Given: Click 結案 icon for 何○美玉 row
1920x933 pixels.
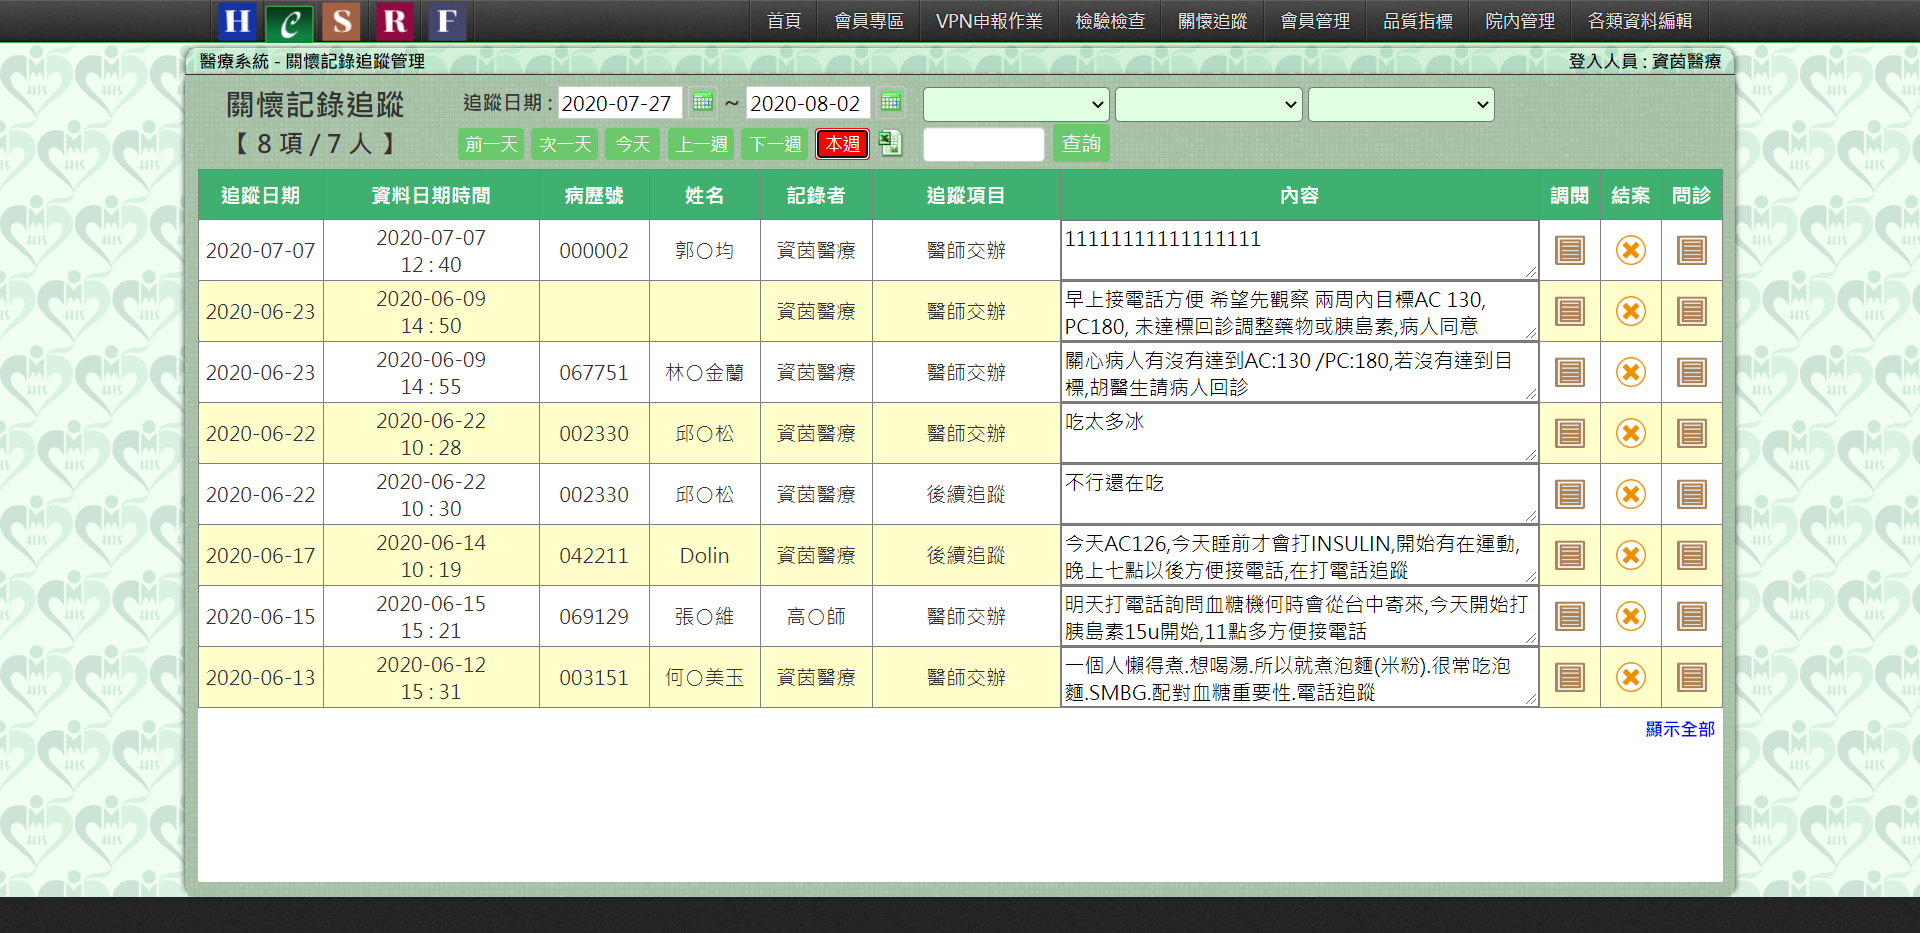Looking at the screenshot, I should point(1631,677).
